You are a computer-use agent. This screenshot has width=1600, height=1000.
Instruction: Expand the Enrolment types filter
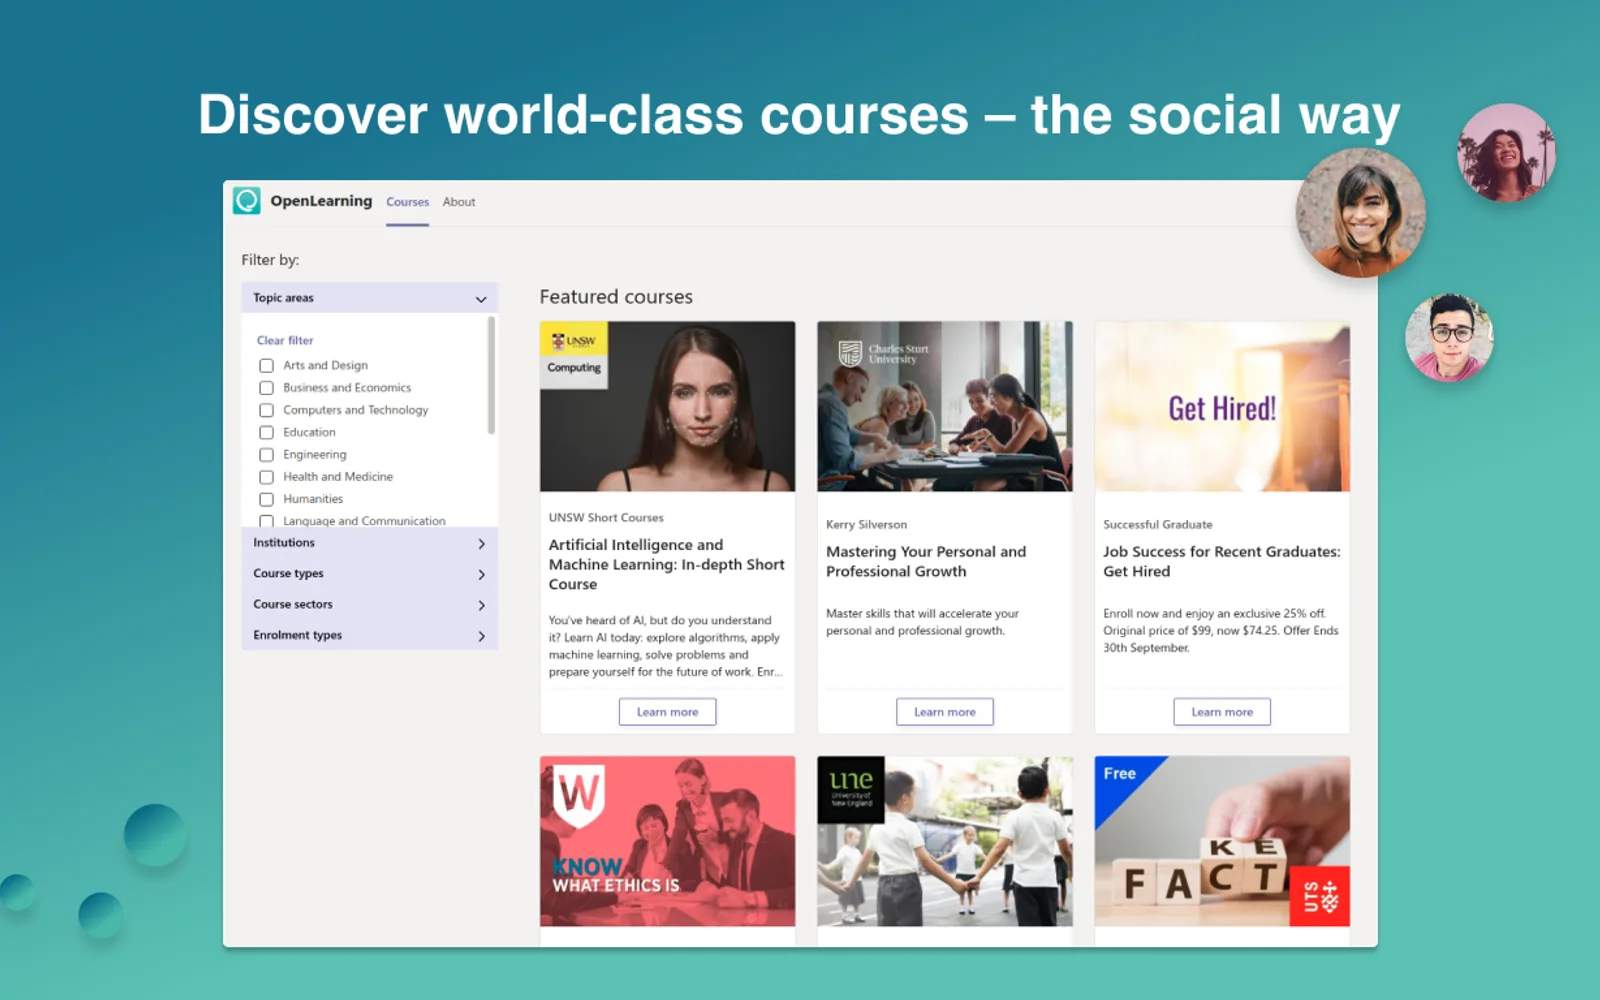coord(369,635)
